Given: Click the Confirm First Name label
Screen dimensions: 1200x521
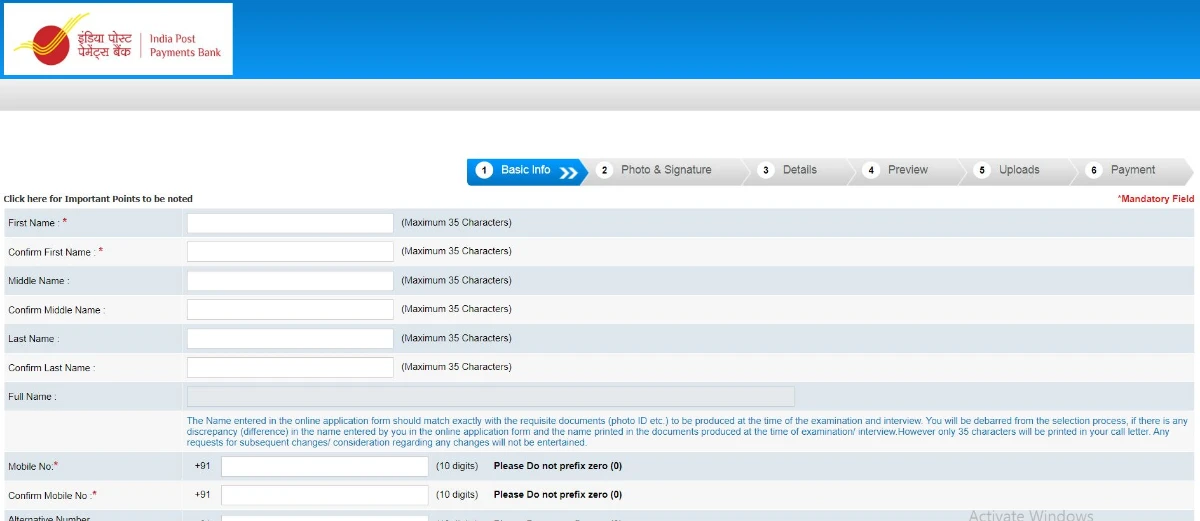Looking at the screenshot, I should click(x=55, y=252).
